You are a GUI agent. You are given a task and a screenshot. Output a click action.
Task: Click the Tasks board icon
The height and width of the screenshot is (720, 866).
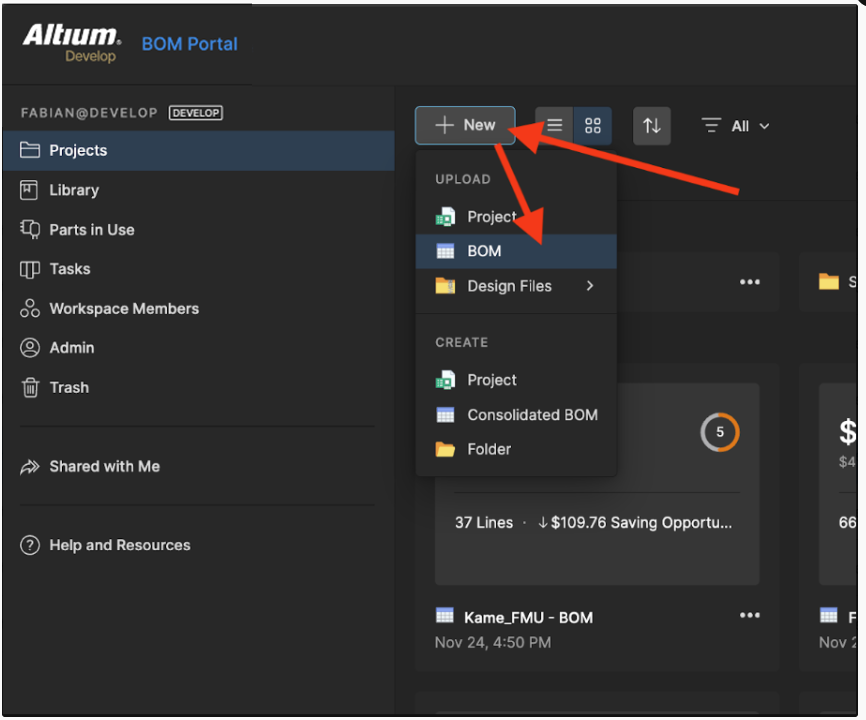point(30,269)
